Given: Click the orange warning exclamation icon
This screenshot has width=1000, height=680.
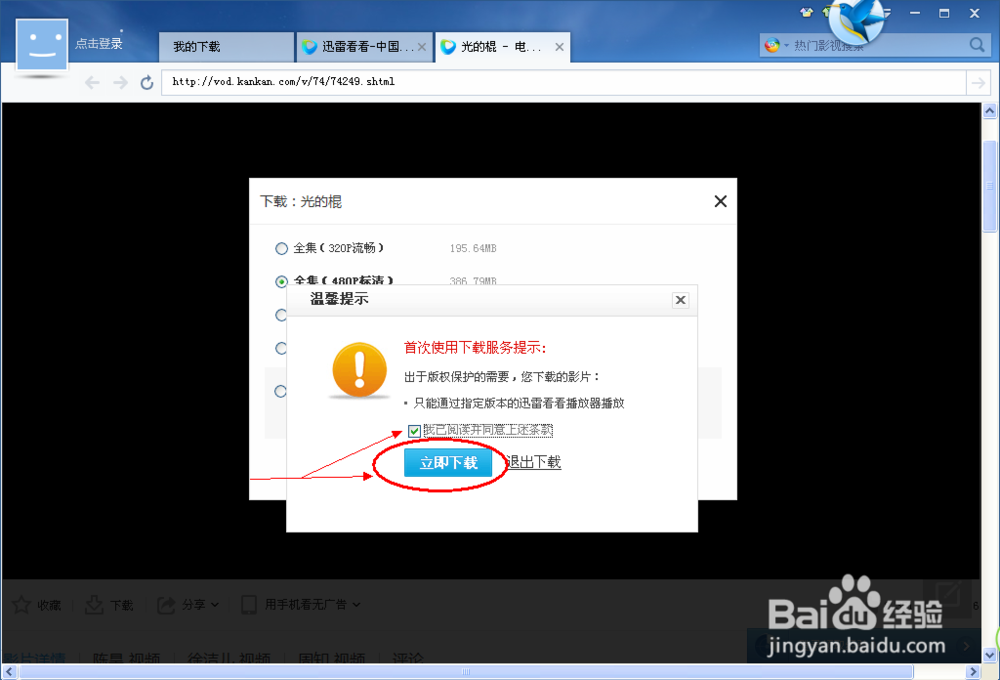Looking at the screenshot, I should click(x=360, y=370).
